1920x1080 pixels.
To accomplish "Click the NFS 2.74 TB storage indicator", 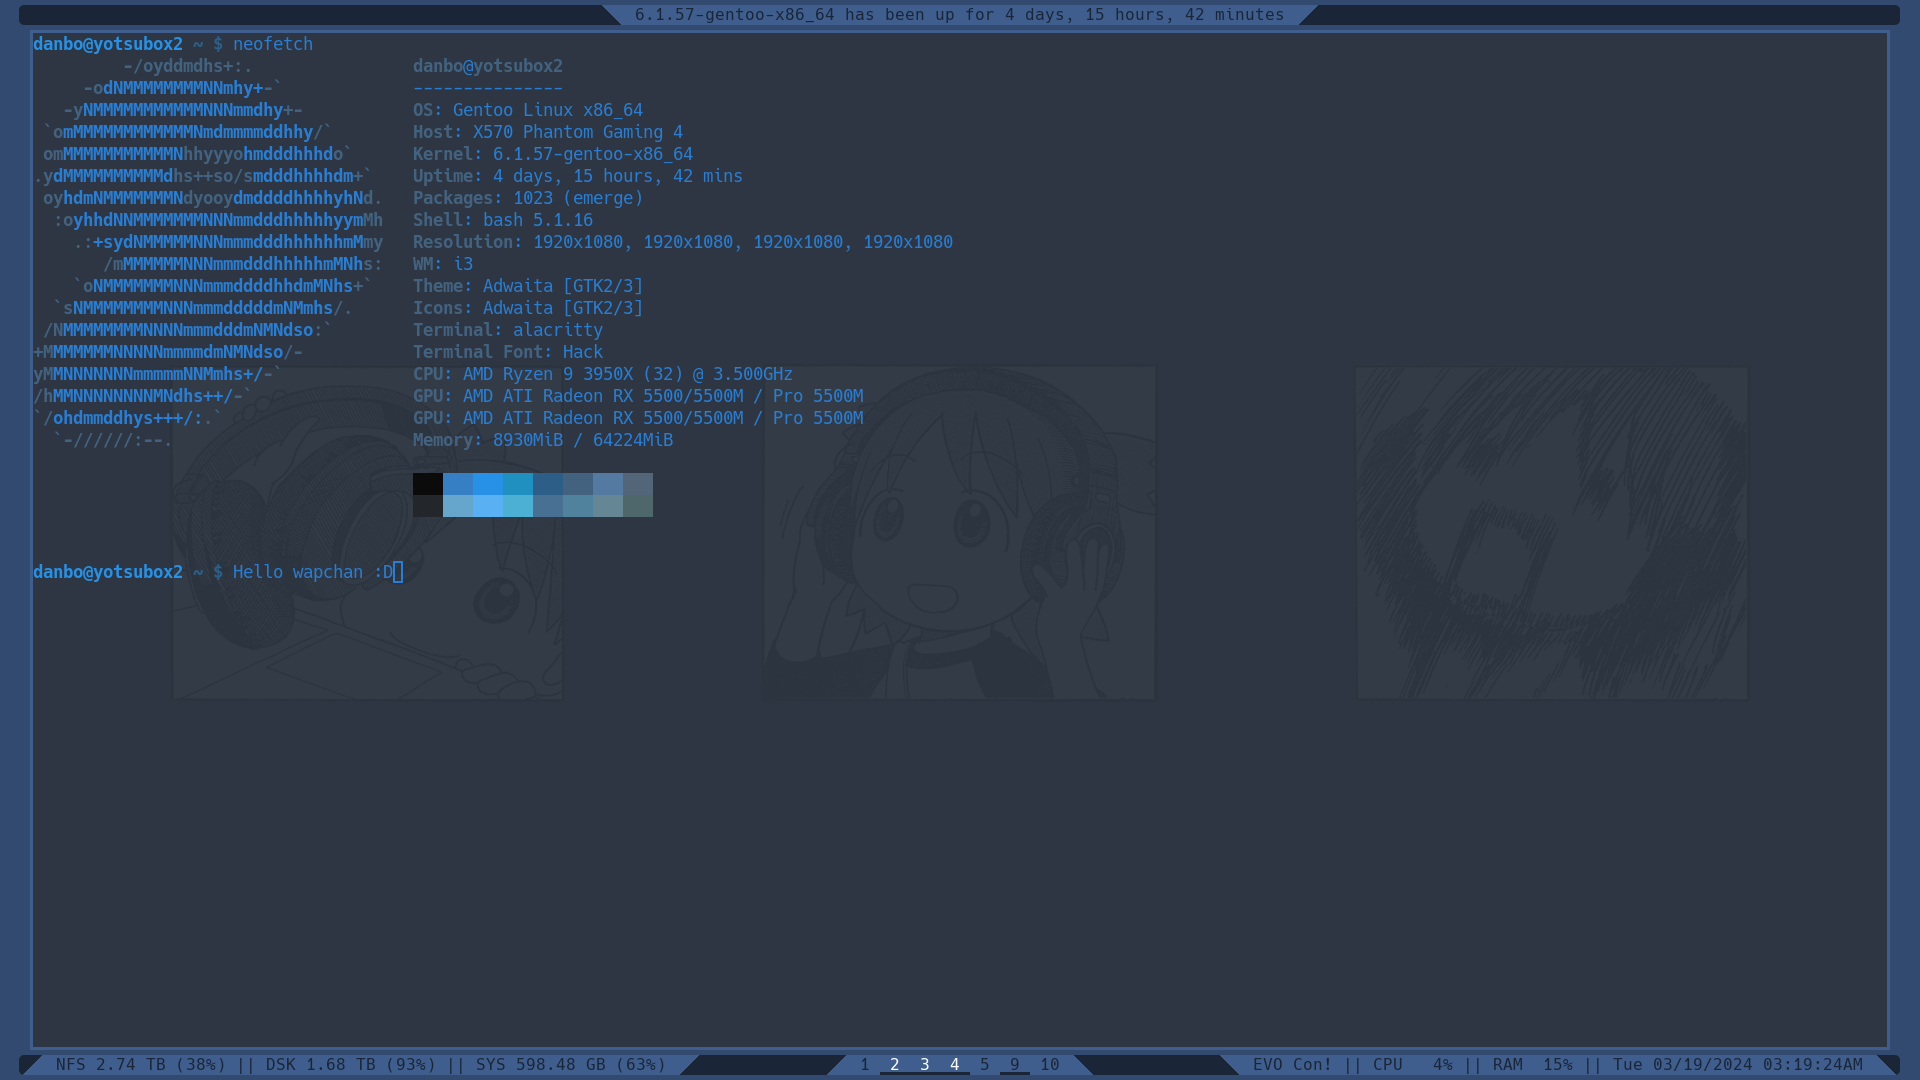I will (x=141, y=1064).
